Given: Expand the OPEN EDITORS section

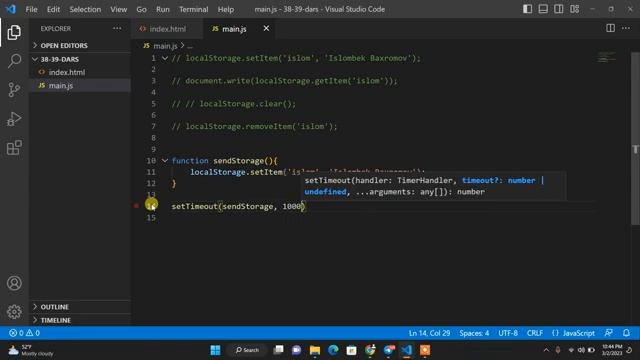Looking at the screenshot, I should 80,45.
